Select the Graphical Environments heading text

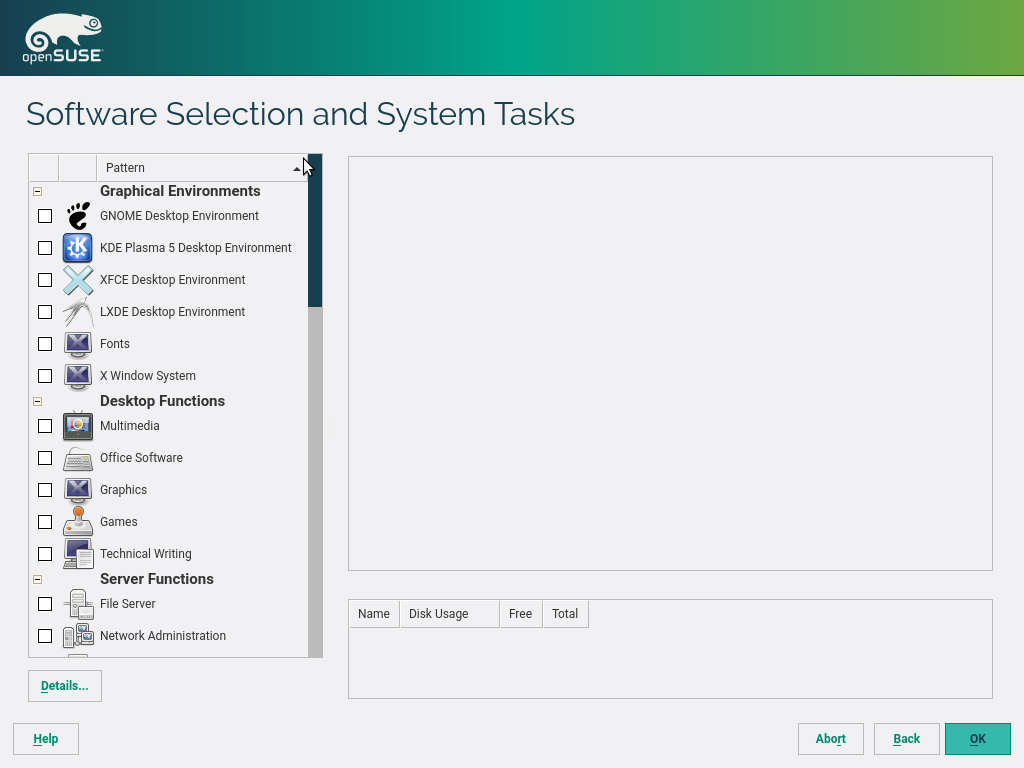tap(180, 191)
